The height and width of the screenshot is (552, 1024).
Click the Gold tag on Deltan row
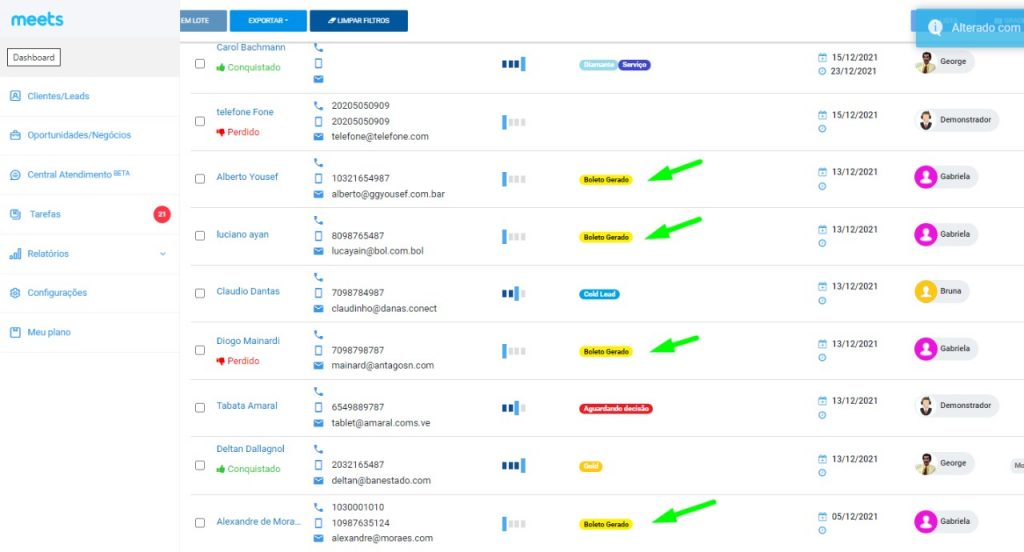590,466
